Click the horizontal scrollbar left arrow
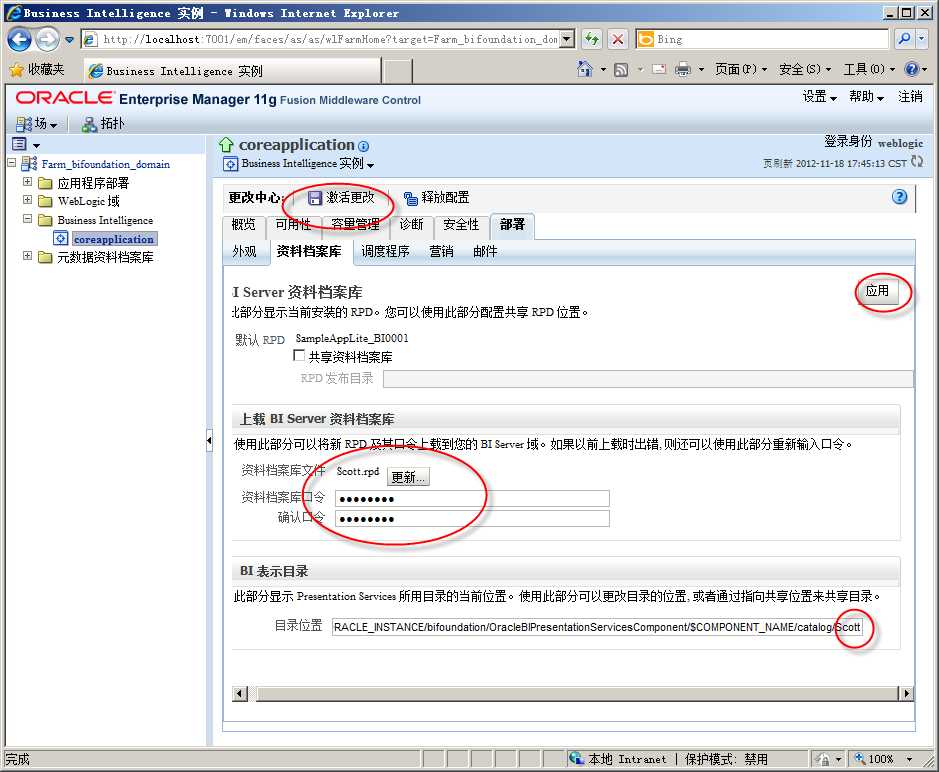Viewport: 939px width, 772px height. click(x=240, y=694)
